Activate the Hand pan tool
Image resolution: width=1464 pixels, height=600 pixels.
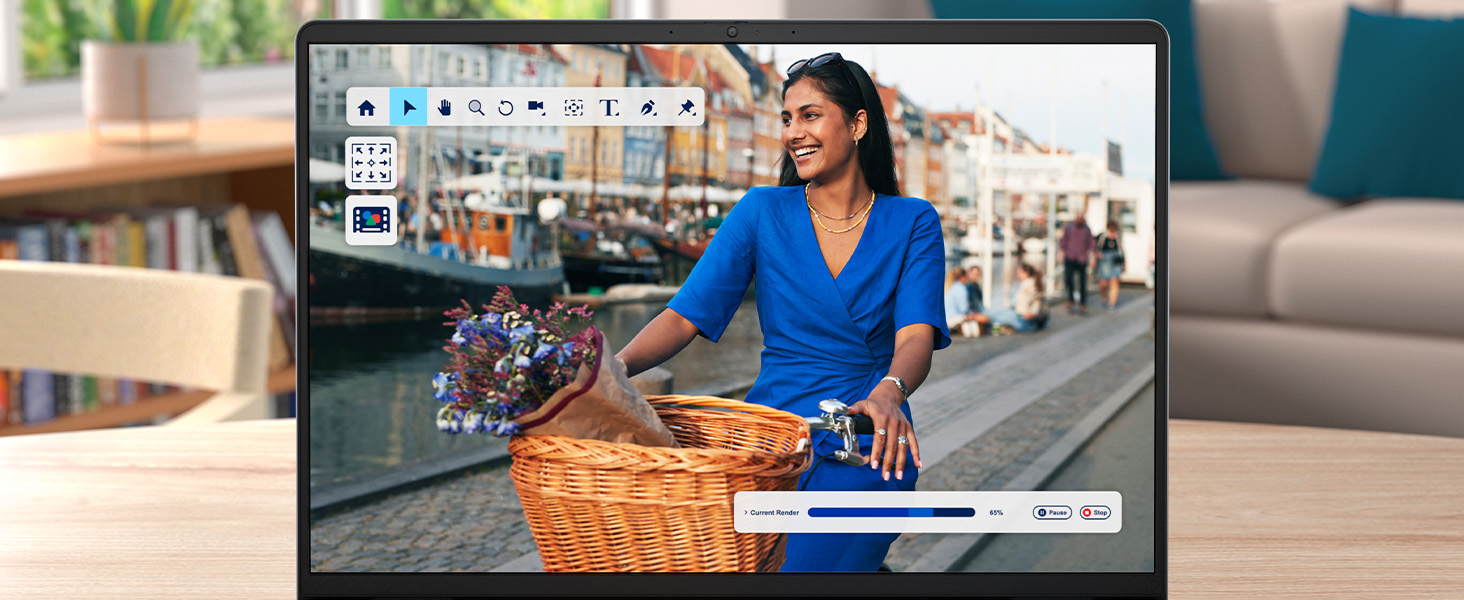pos(444,107)
